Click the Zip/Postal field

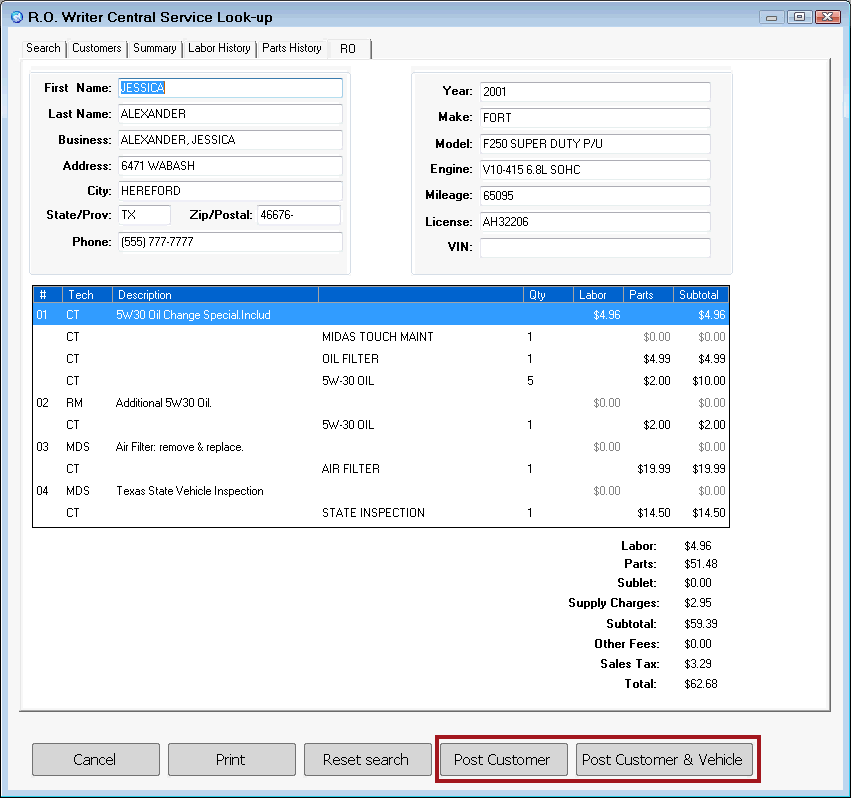coord(298,214)
